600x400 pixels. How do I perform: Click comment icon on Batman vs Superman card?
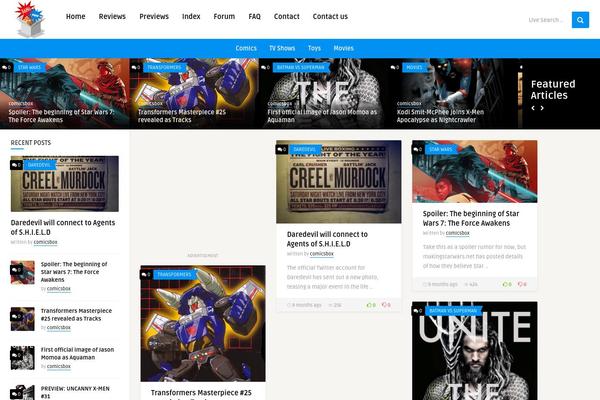[417, 311]
